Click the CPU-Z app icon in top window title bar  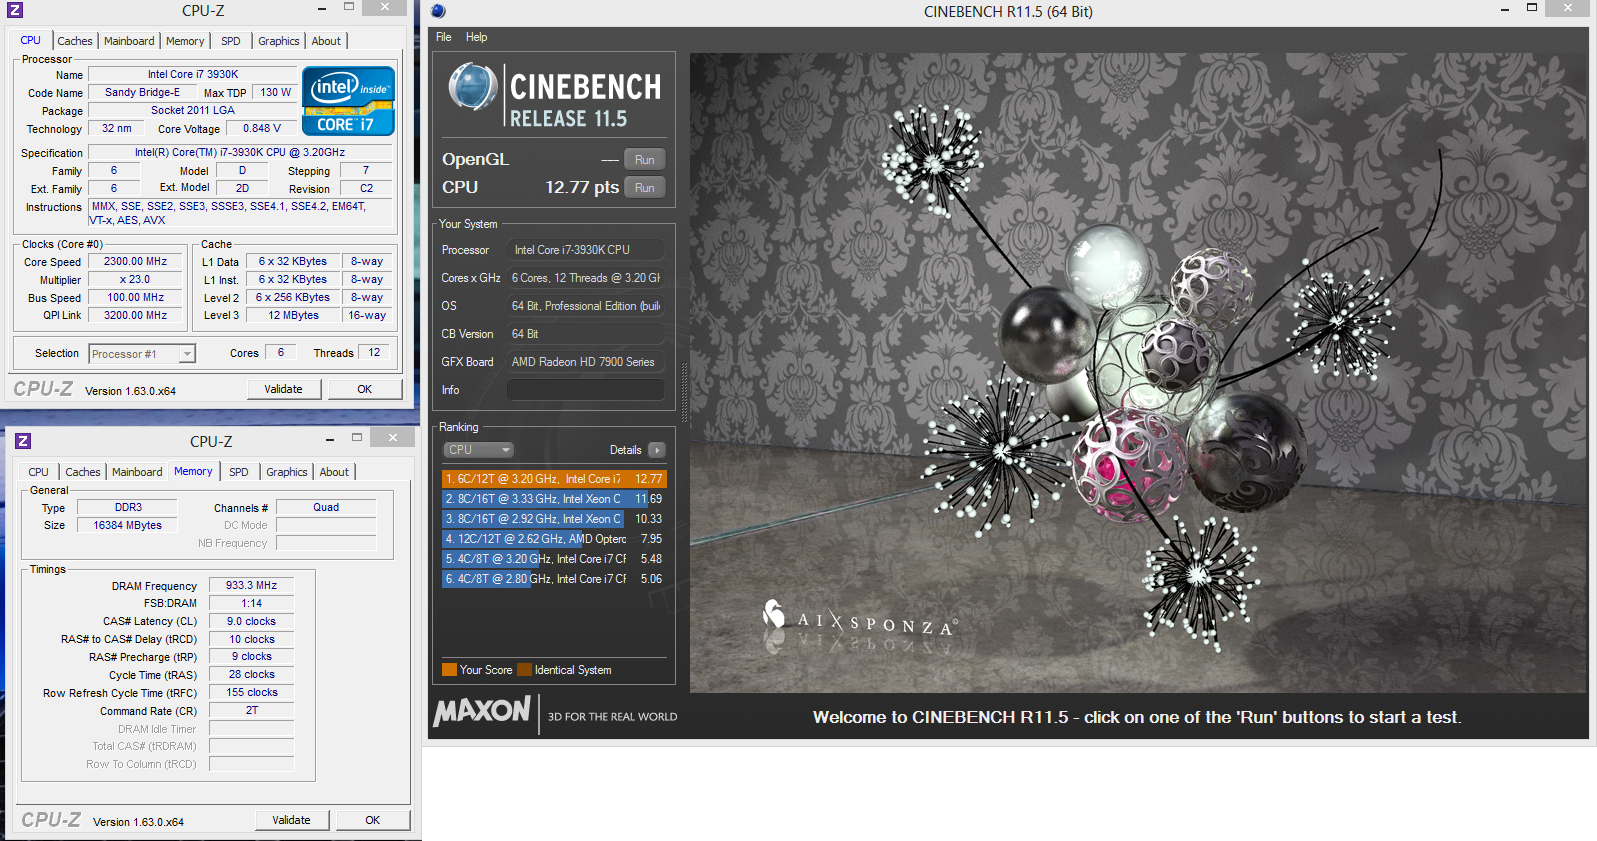click(x=15, y=10)
